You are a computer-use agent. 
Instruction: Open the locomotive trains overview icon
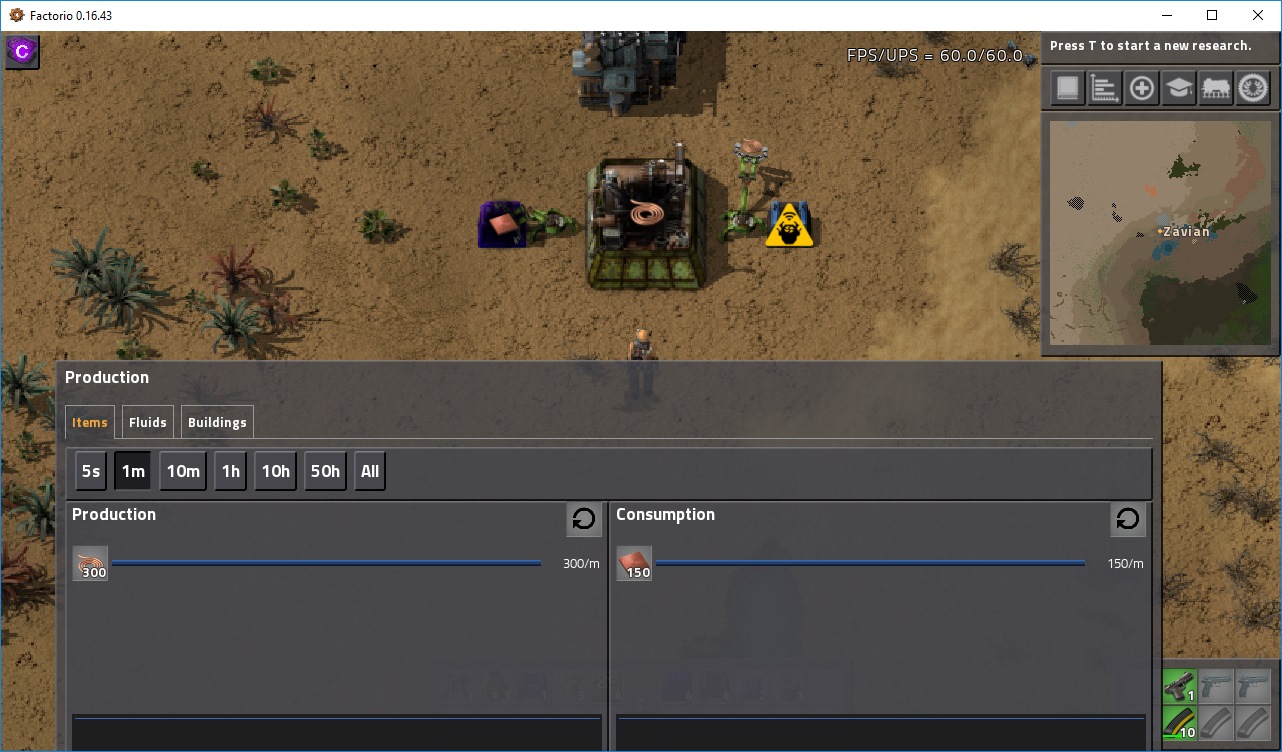coord(1216,89)
